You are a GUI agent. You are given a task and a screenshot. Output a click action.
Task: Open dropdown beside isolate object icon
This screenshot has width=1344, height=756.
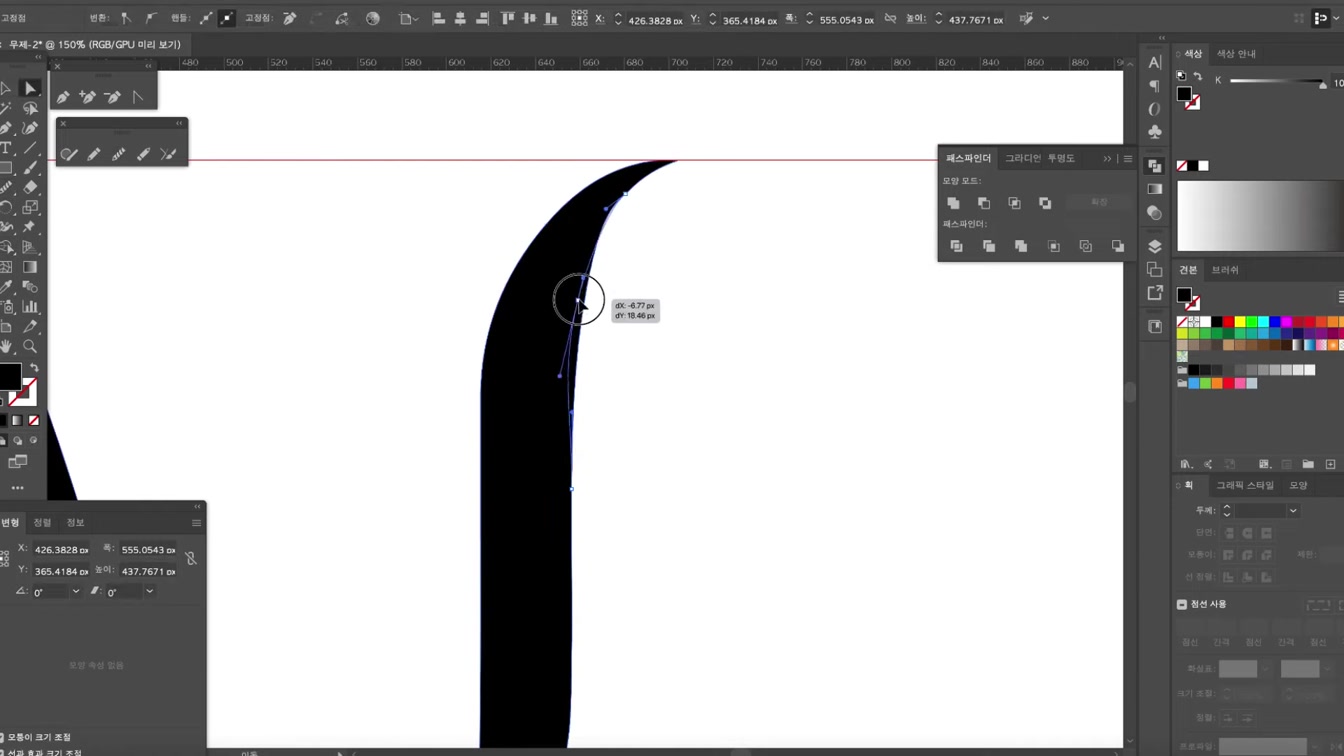pyautogui.click(x=1046, y=18)
